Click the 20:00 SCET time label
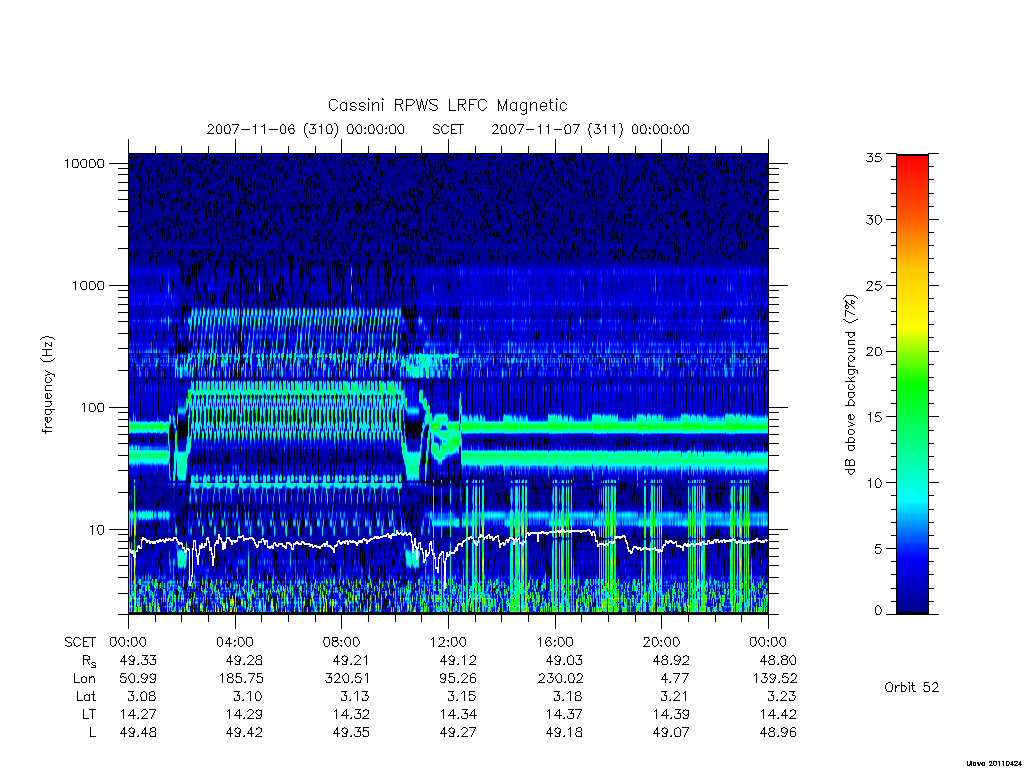This screenshot has height=768, width=1024. tap(661, 642)
